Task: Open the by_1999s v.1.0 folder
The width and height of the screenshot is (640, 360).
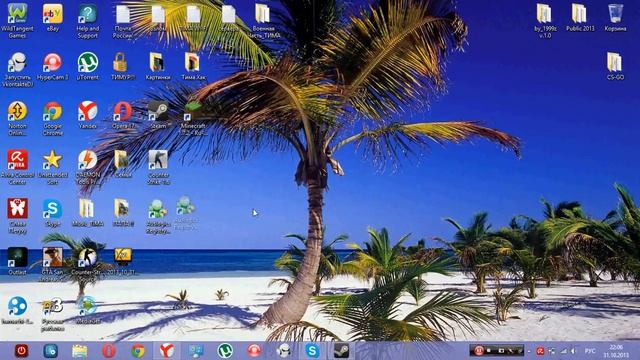Action: point(545,21)
